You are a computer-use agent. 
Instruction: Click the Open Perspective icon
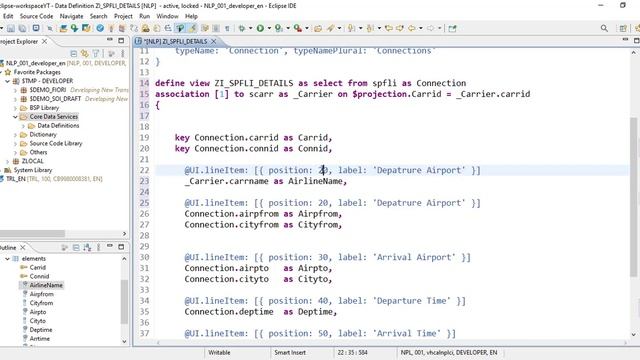pyautogui.click(x=623, y=28)
